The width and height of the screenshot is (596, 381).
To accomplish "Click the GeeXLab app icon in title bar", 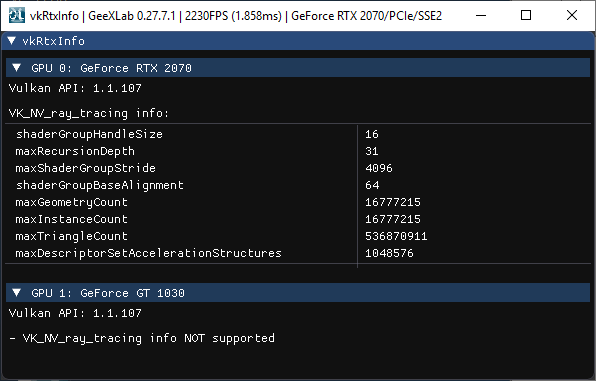I will point(17,16).
